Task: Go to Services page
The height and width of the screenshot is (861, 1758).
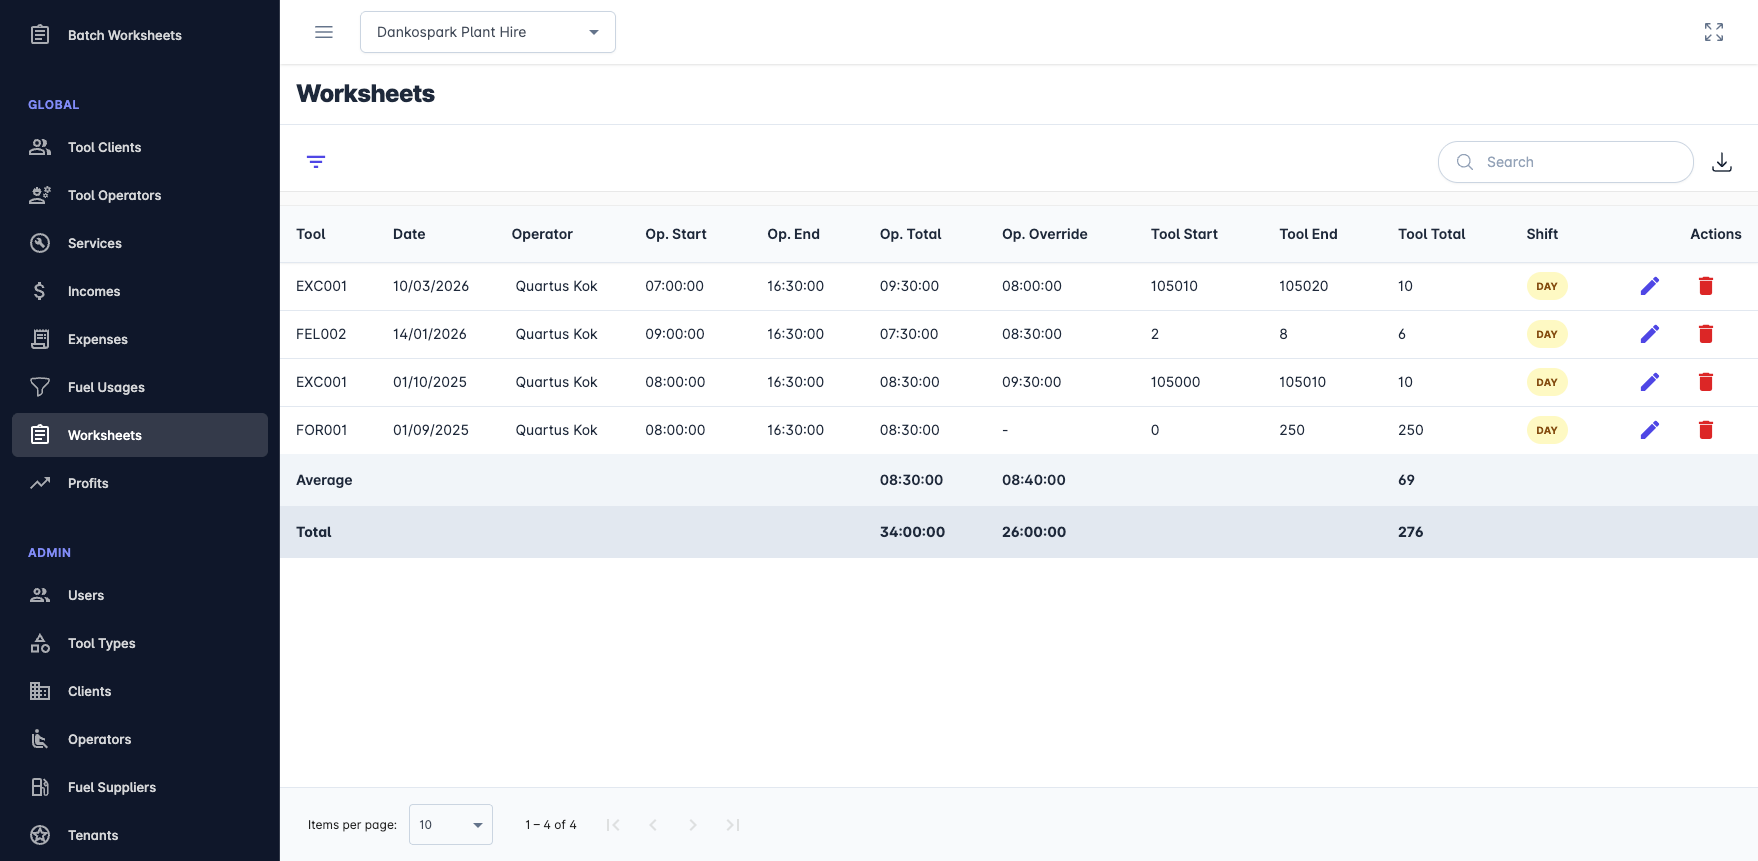Action: click(140, 243)
